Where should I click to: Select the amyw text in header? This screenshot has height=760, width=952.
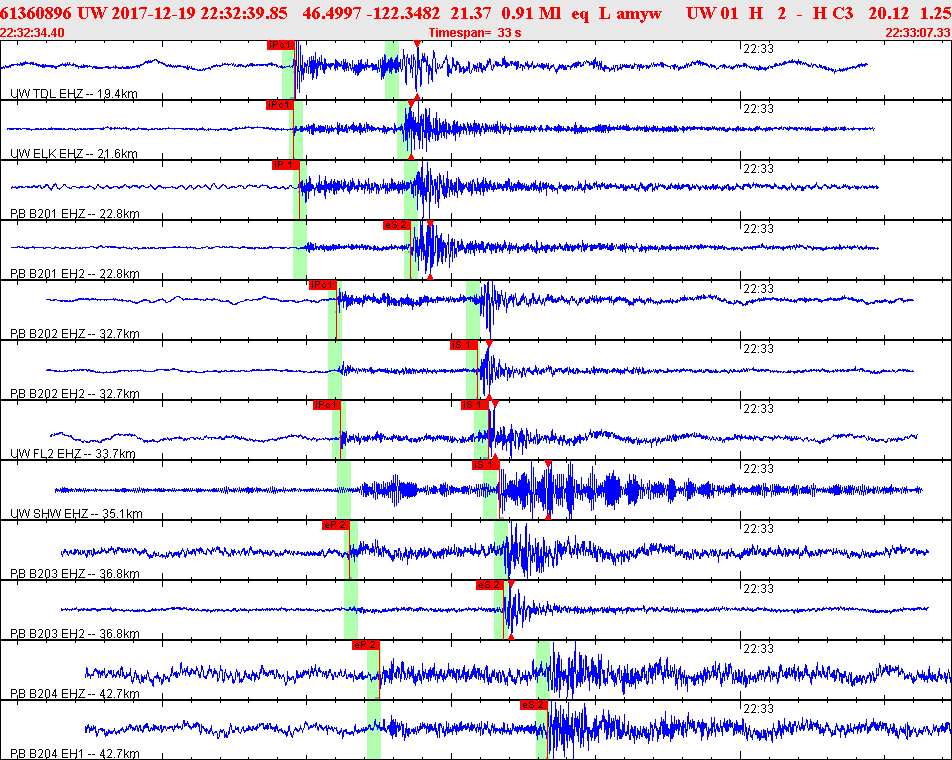pos(638,14)
